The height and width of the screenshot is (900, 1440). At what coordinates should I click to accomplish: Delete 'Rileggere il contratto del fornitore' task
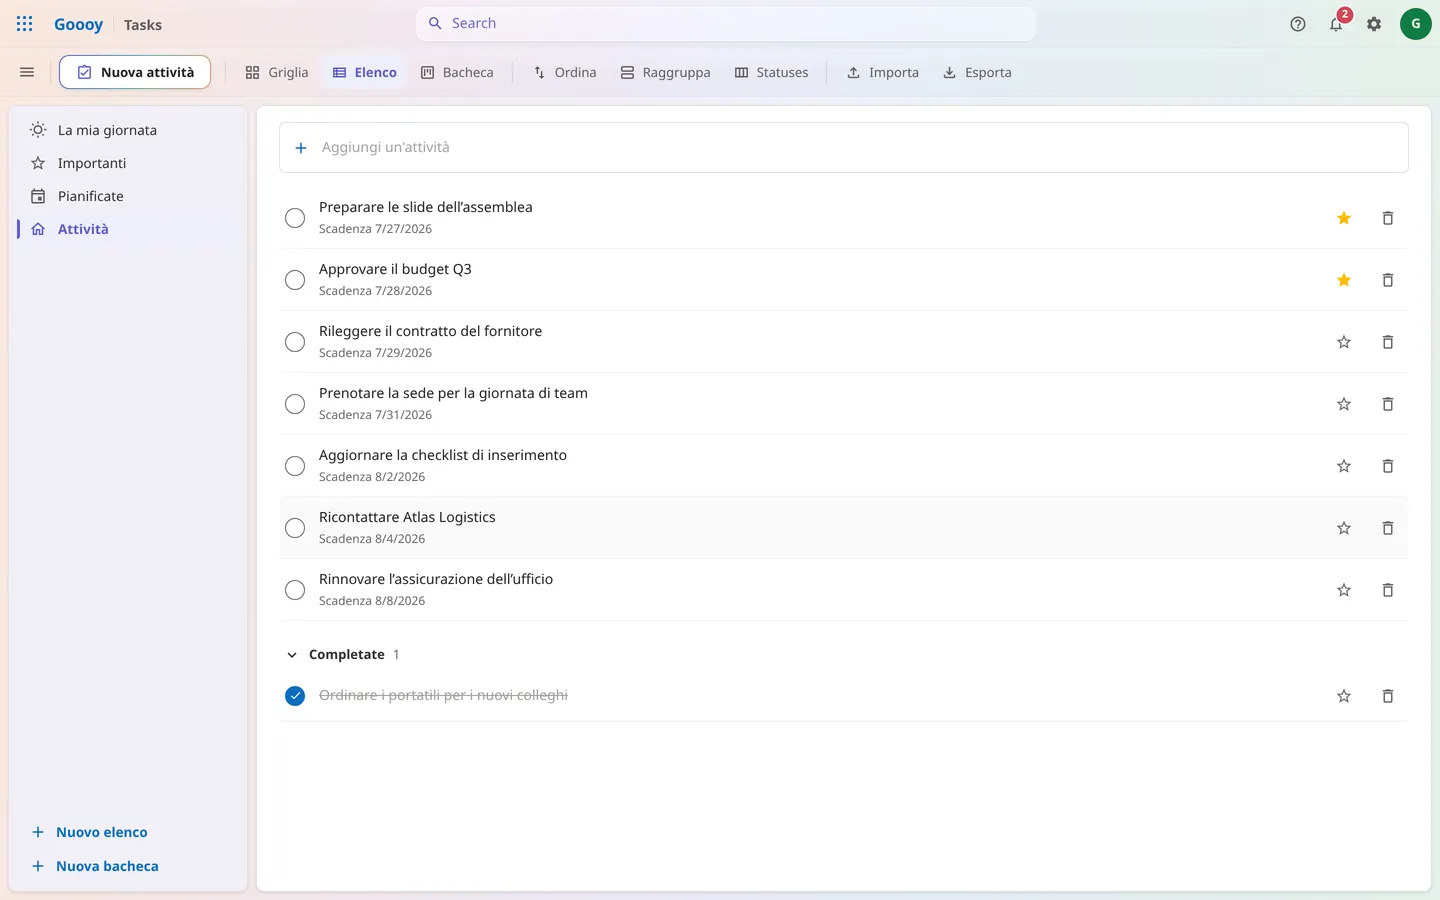pos(1388,342)
